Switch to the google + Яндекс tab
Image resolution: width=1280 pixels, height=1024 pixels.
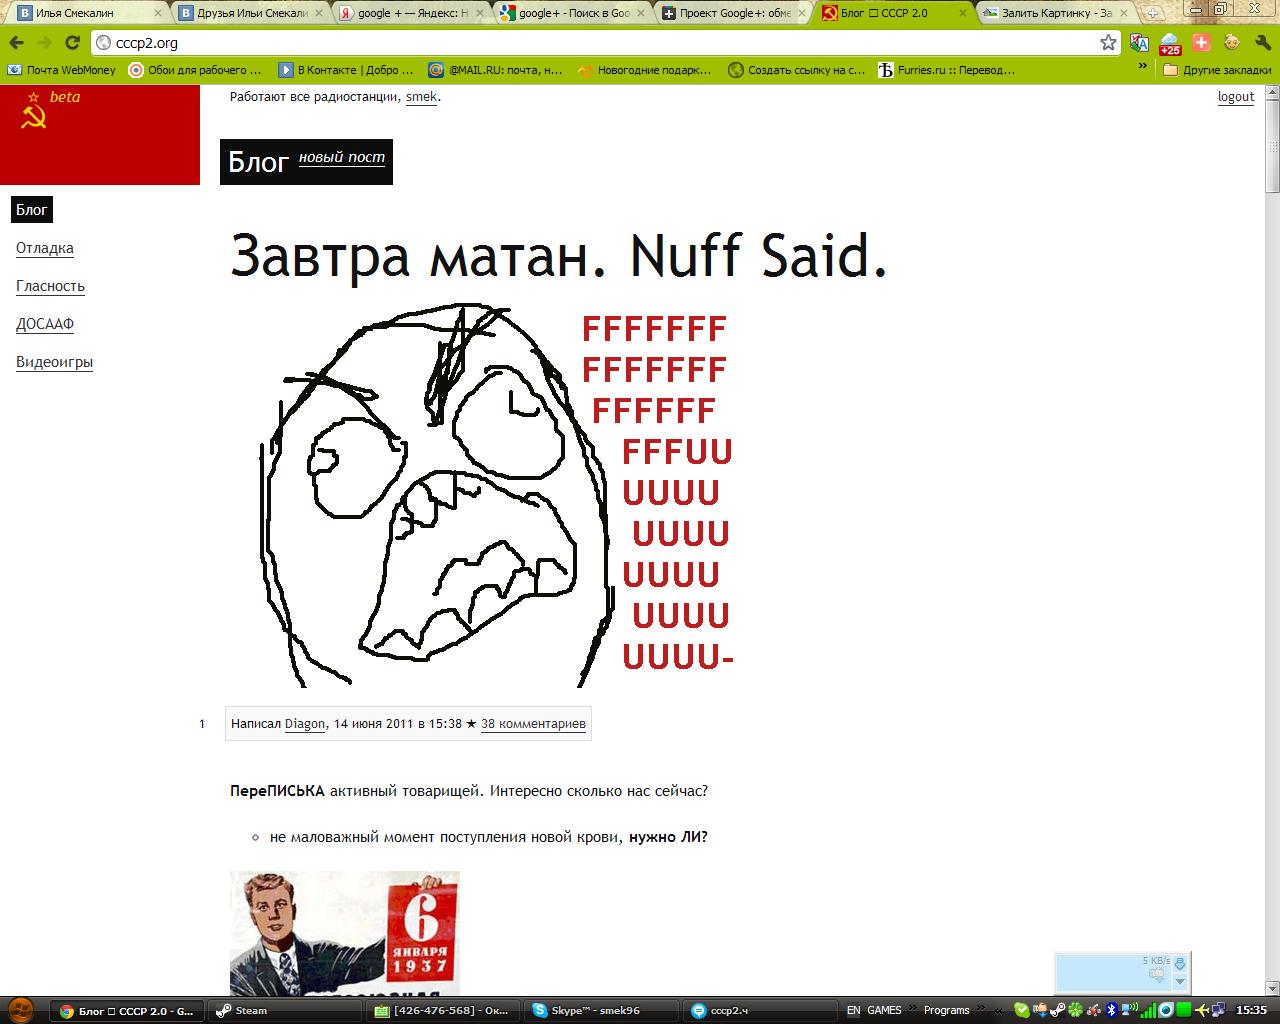pos(409,13)
